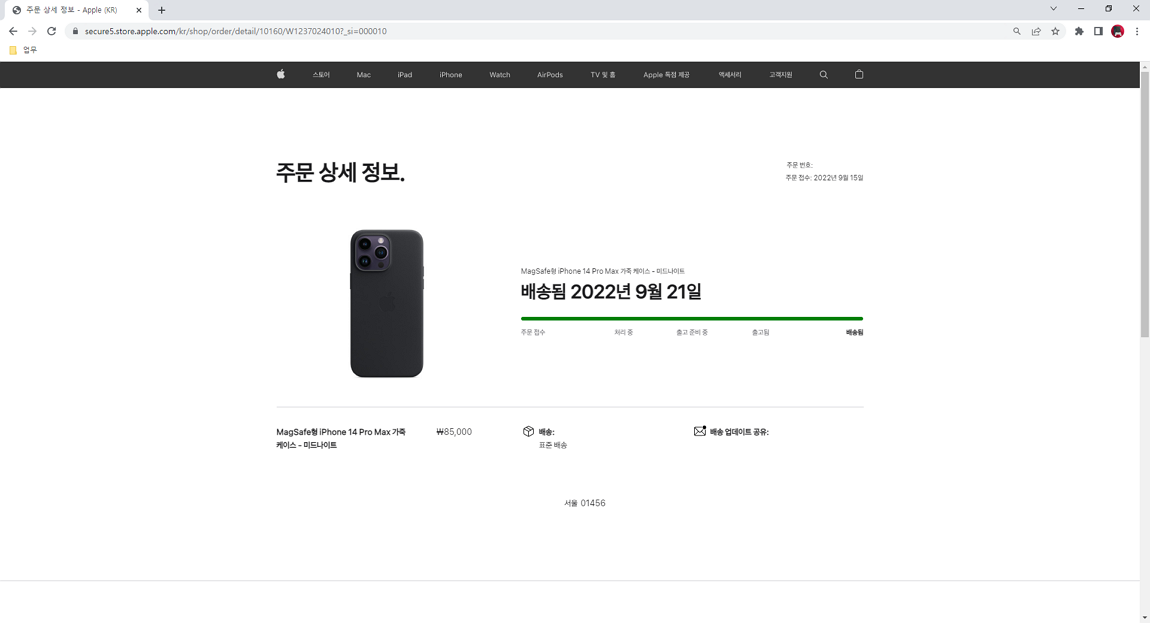Click the 배송 업데이트 공유 link
This screenshot has width=1150, height=623.
[x=739, y=432]
